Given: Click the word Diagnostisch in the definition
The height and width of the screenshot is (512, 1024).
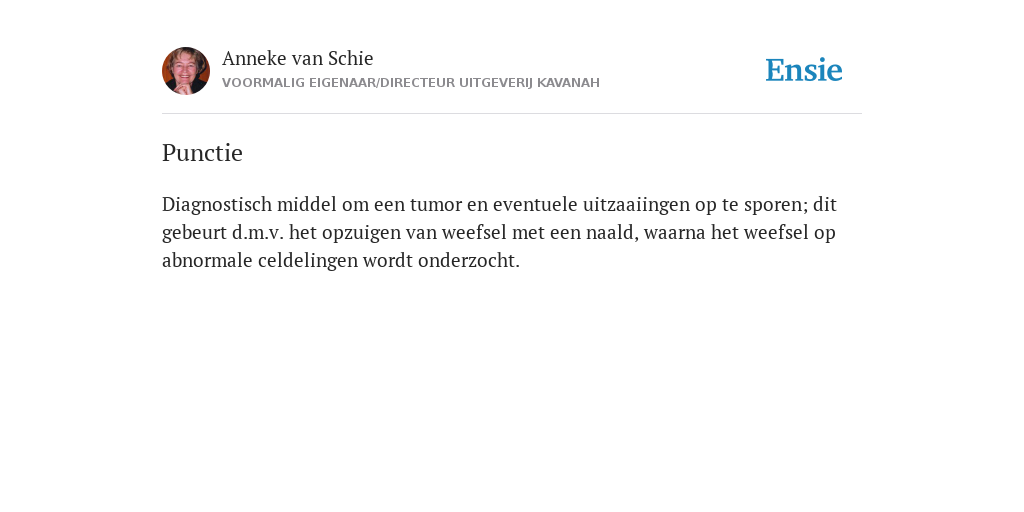Looking at the screenshot, I should [x=217, y=204].
